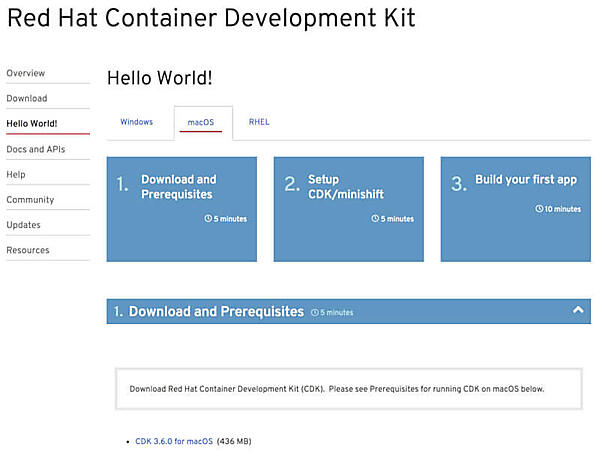Screen dimensions: 600x451
Task: Download CDK 3.6.0 for macOS
Action: click(x=174, y=440)
